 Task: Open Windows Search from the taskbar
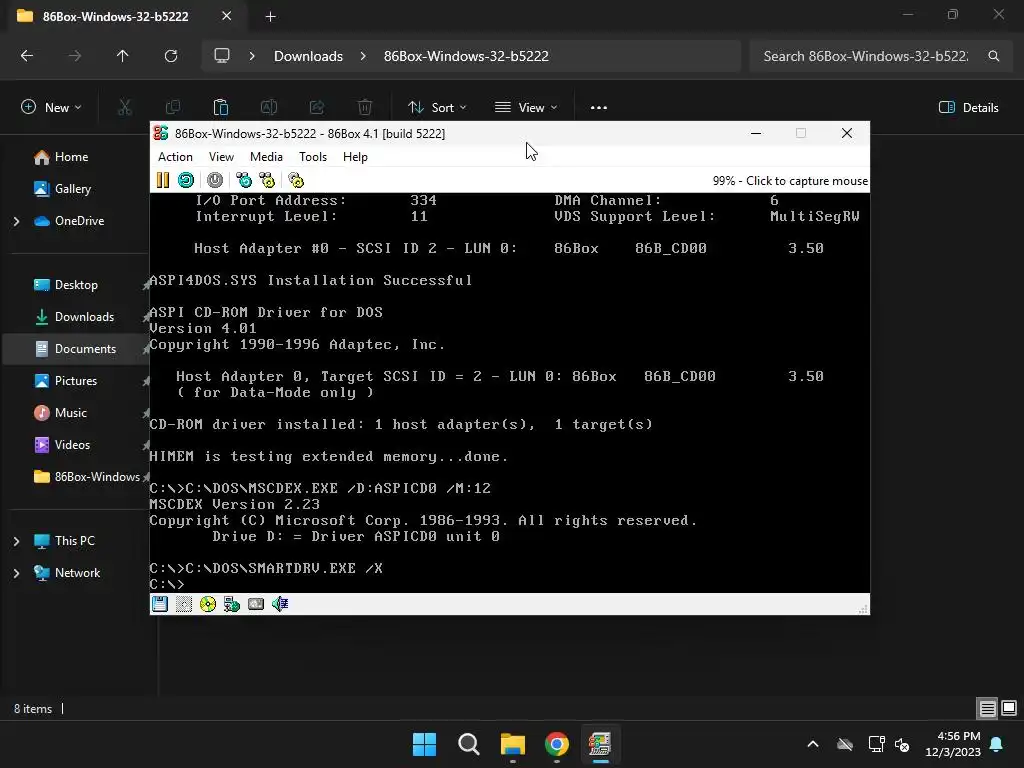point(469,744)
